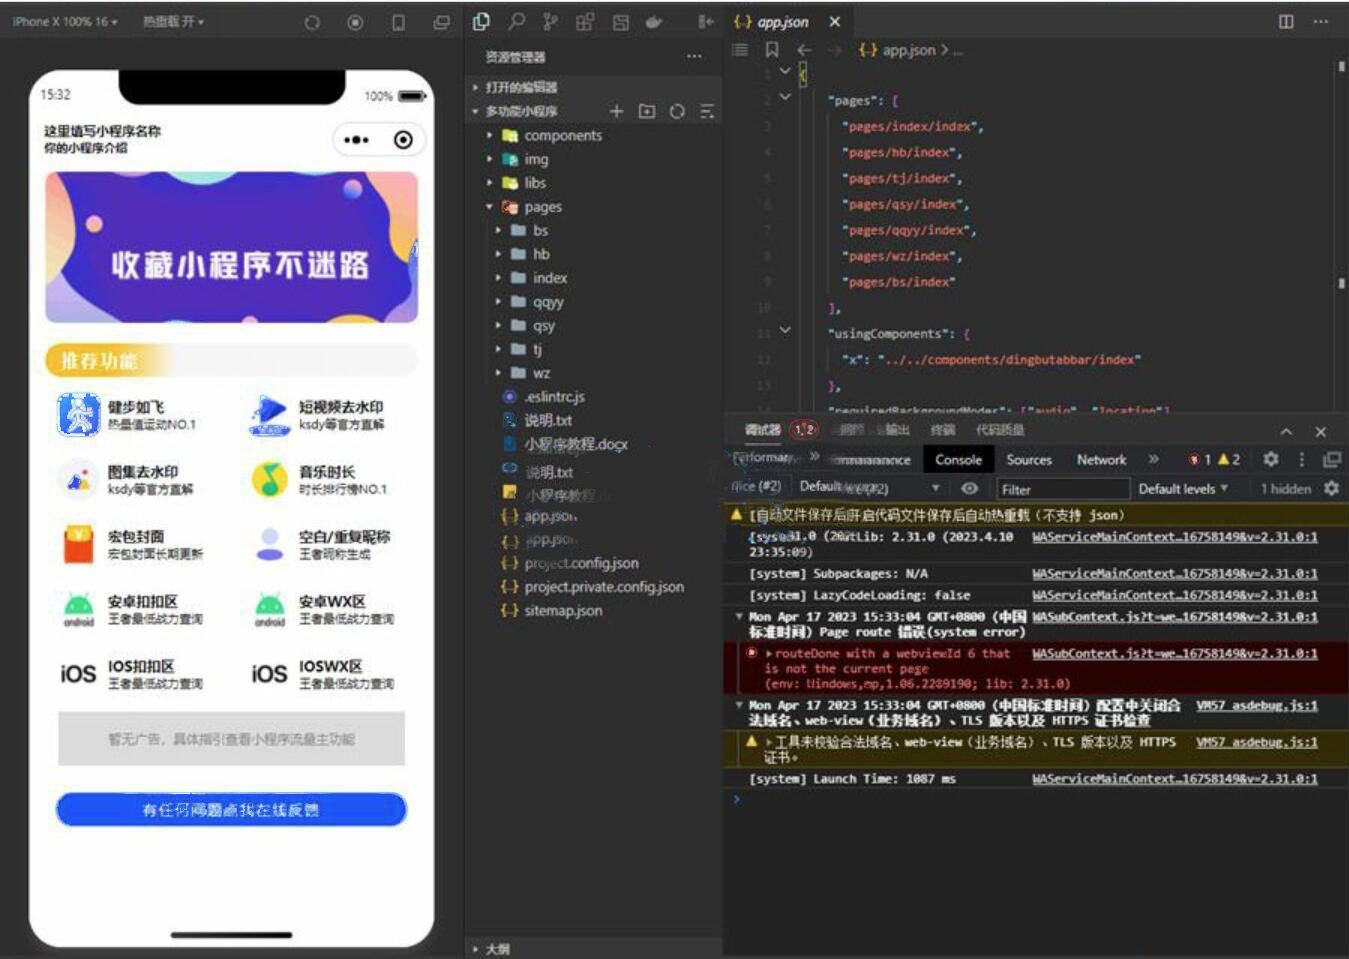Click the simulator record/stop circle icon
The height and width of the screenshot is (959, 1349).
(x=355, y=22)
